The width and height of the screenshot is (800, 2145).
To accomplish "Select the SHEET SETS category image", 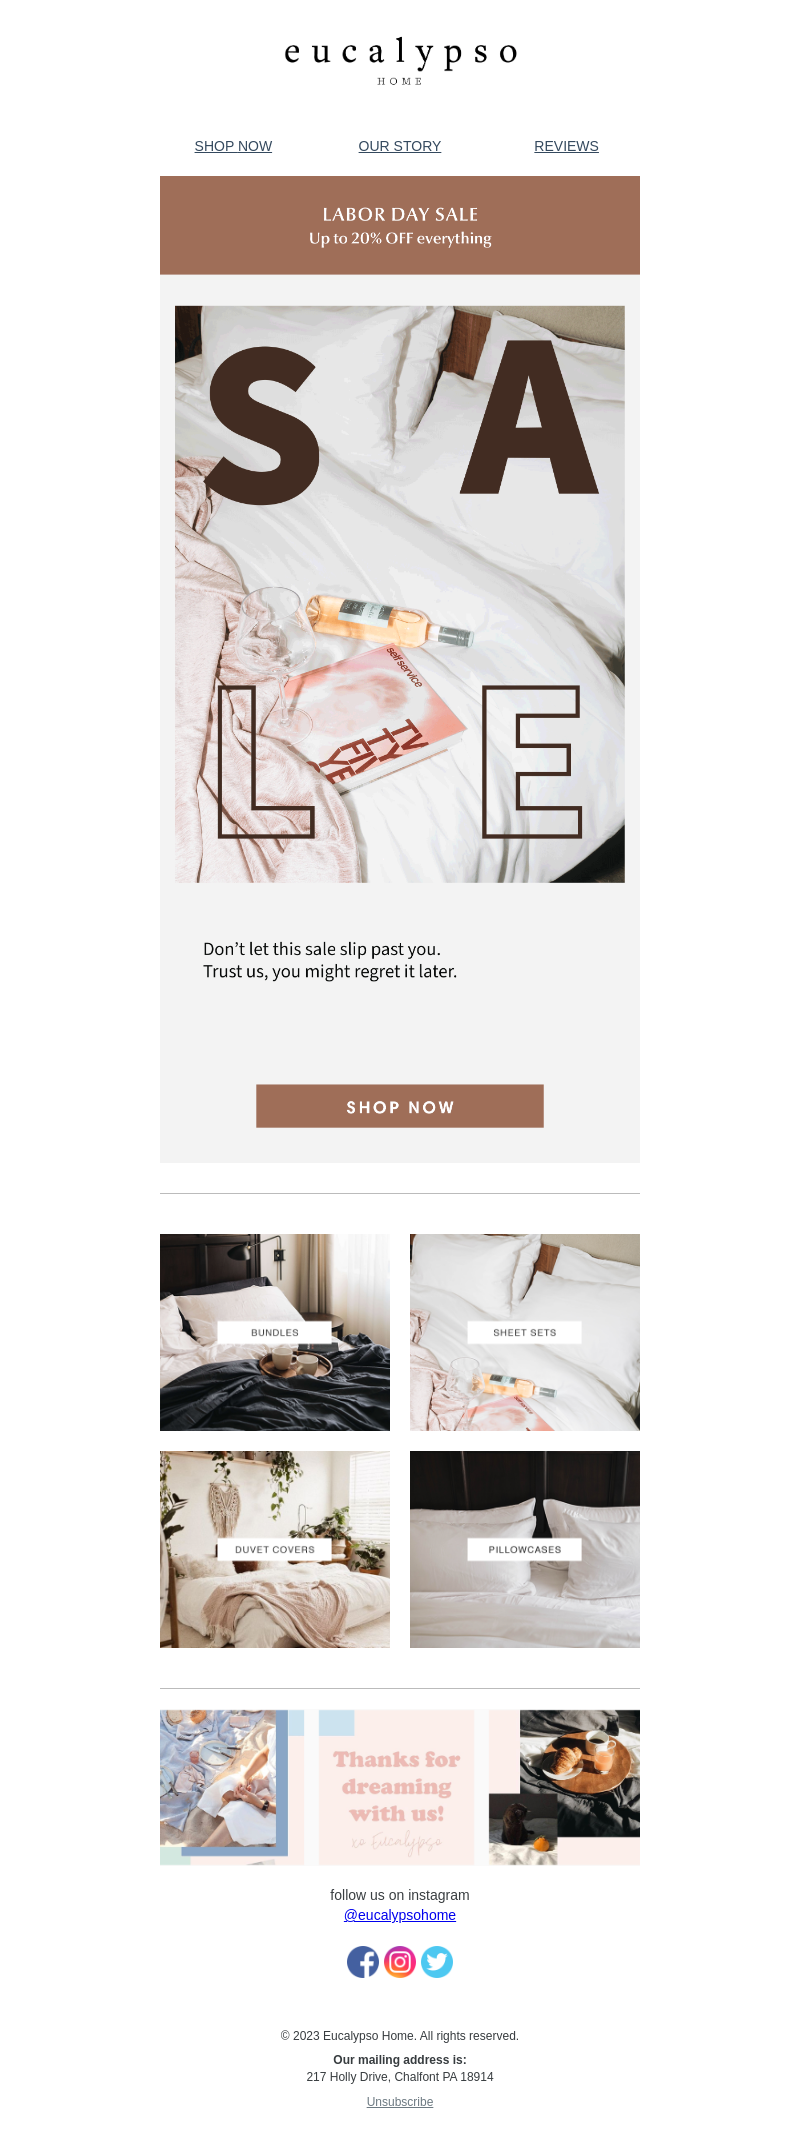I will [x=525, y=1332].
